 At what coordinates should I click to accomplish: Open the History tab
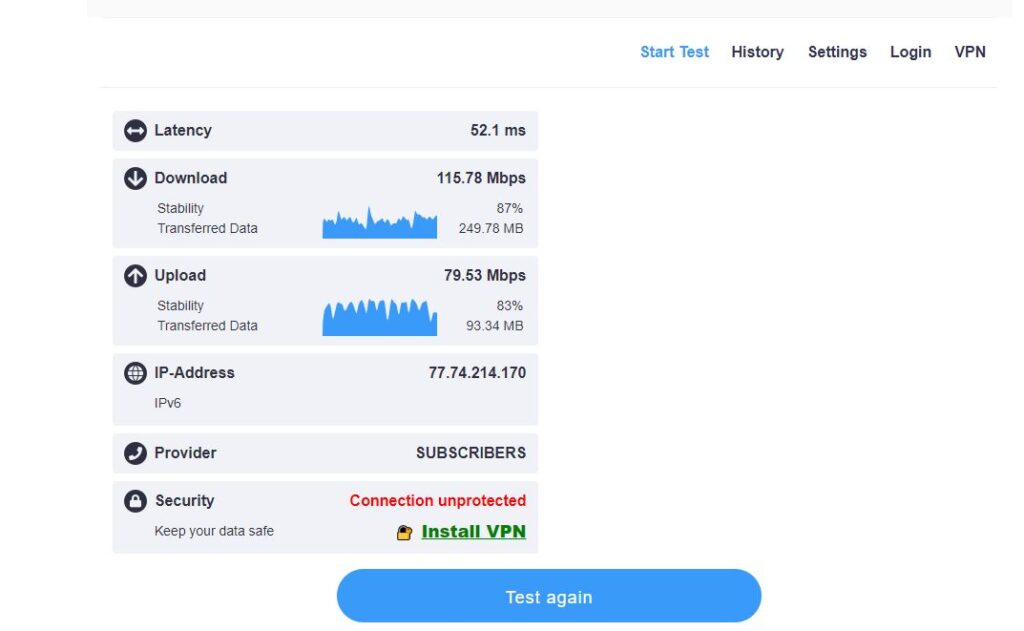click(x=757, y=52)
